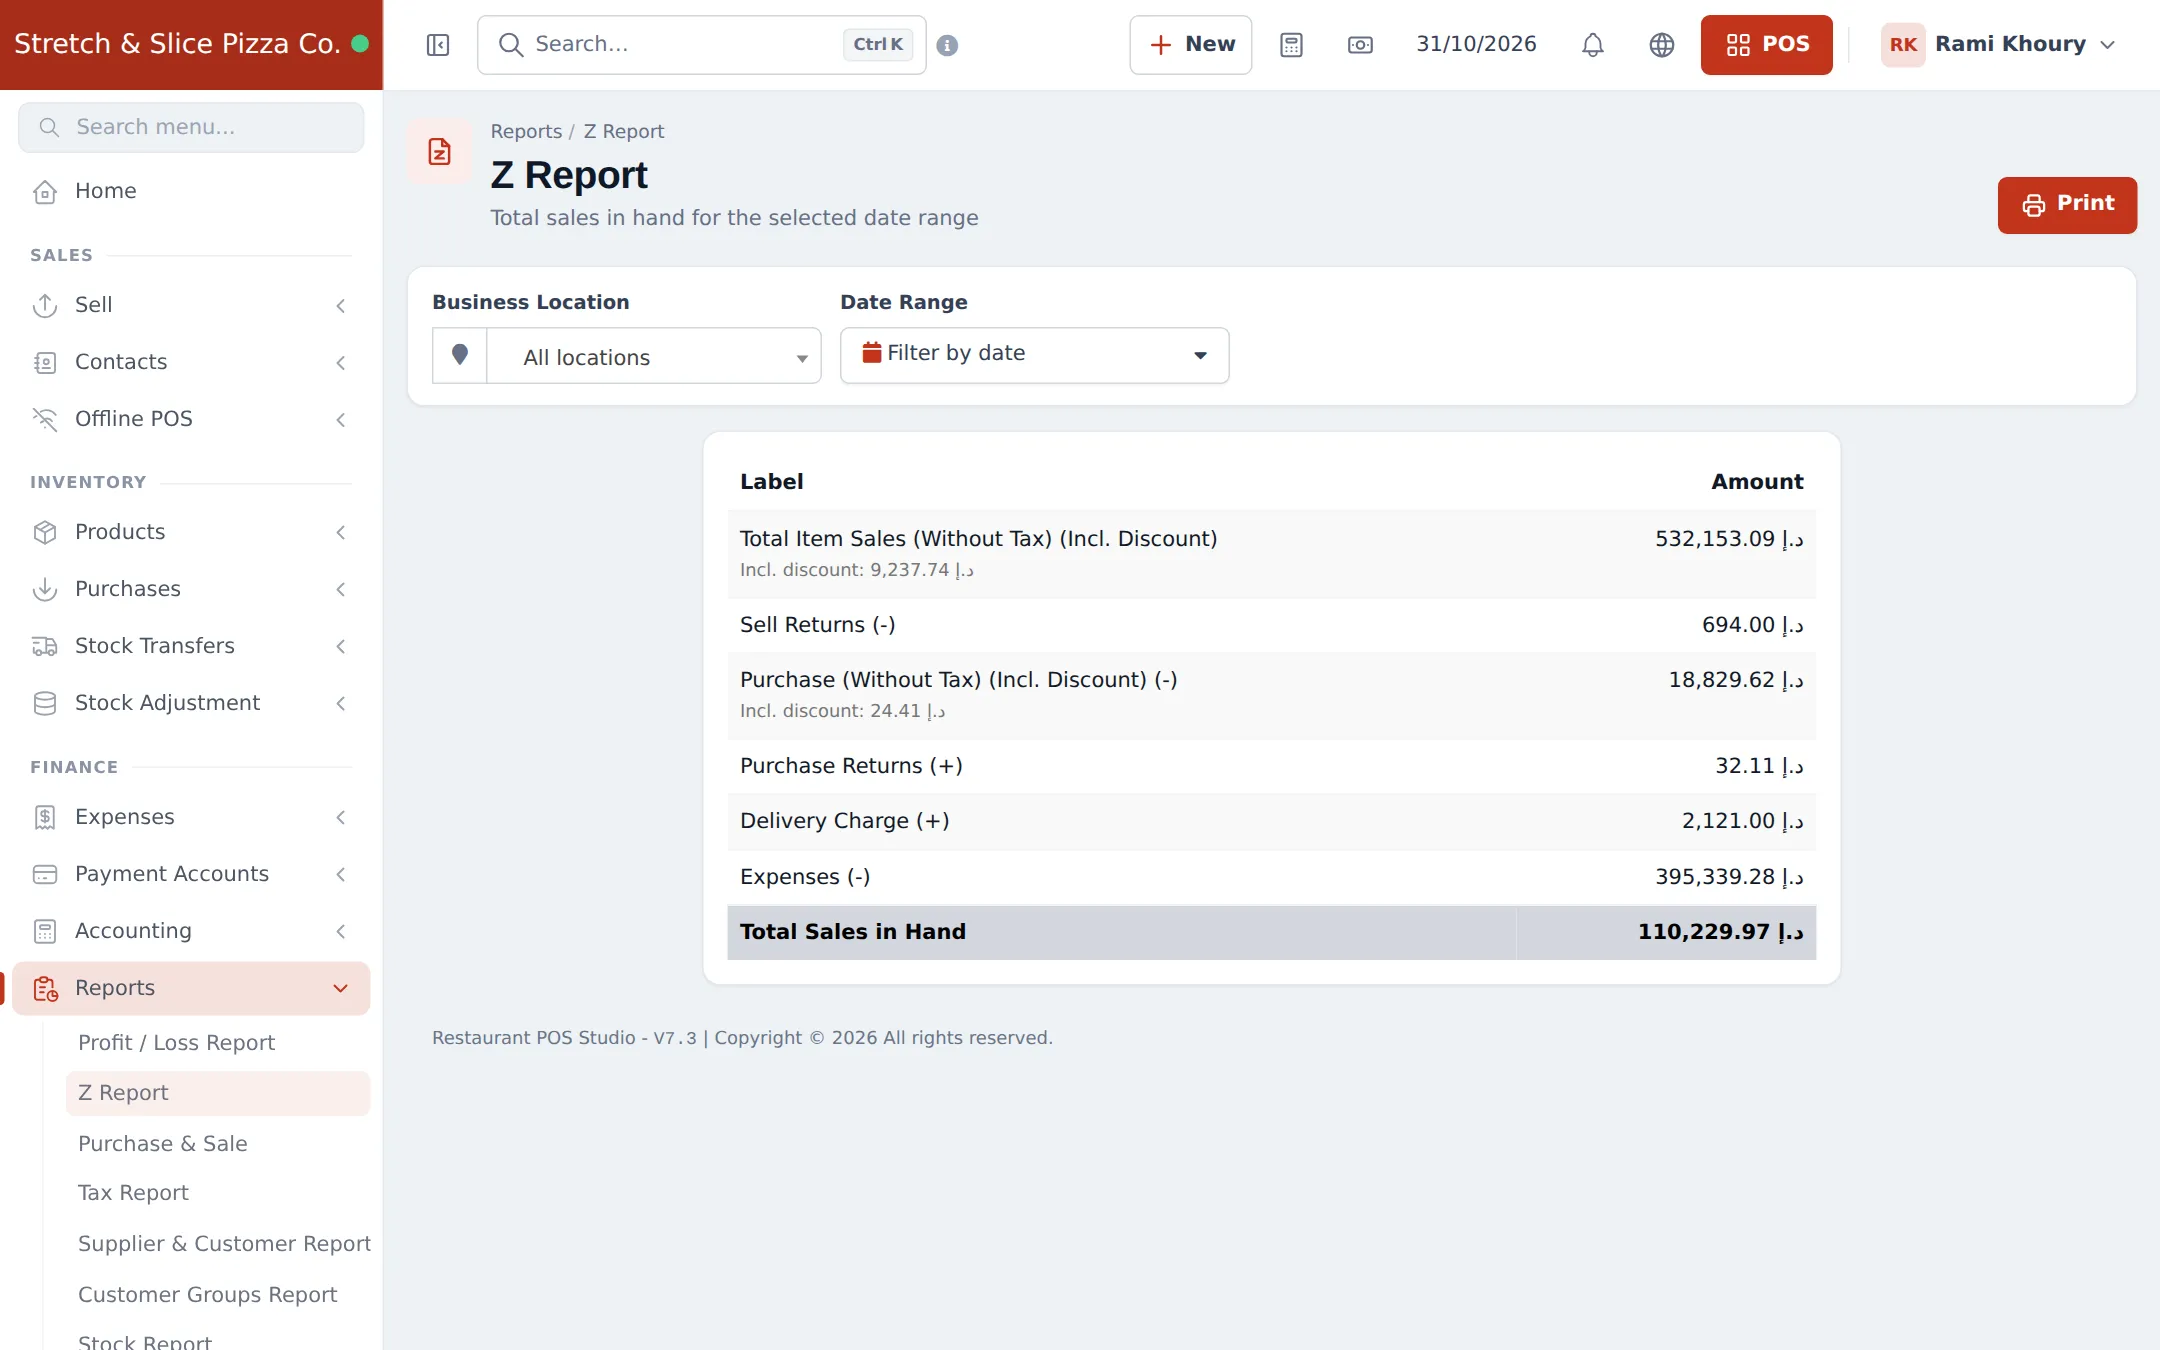Click the Expenses (-) amount 395,339.28
Screen dimensions: 2160x1350
(x=1729, y=877)
